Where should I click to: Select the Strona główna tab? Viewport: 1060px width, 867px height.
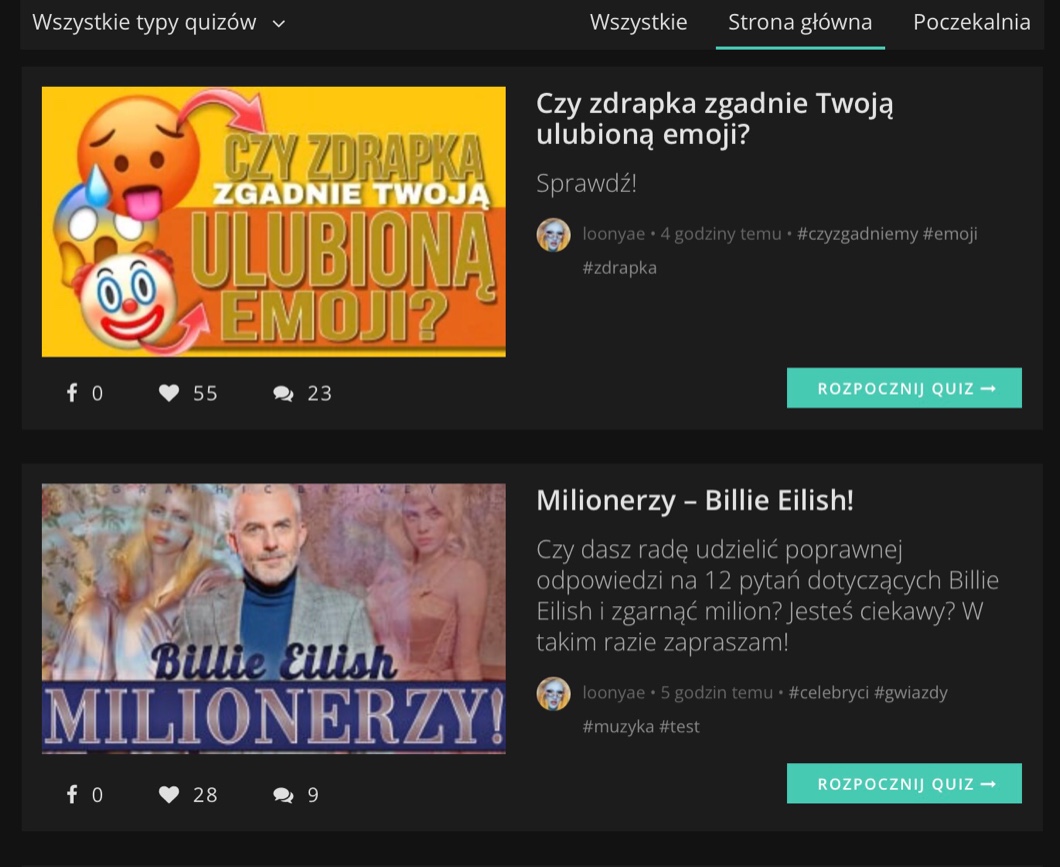pos(800,24)
